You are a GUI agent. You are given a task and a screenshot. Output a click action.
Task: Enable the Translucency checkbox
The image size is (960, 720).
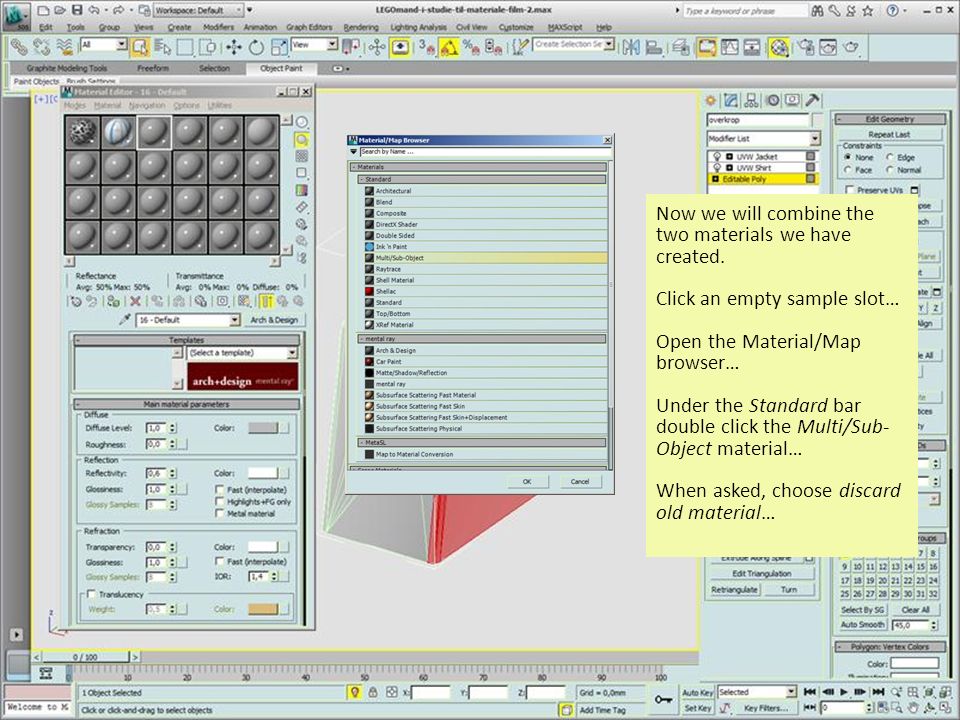coord(91,594)
